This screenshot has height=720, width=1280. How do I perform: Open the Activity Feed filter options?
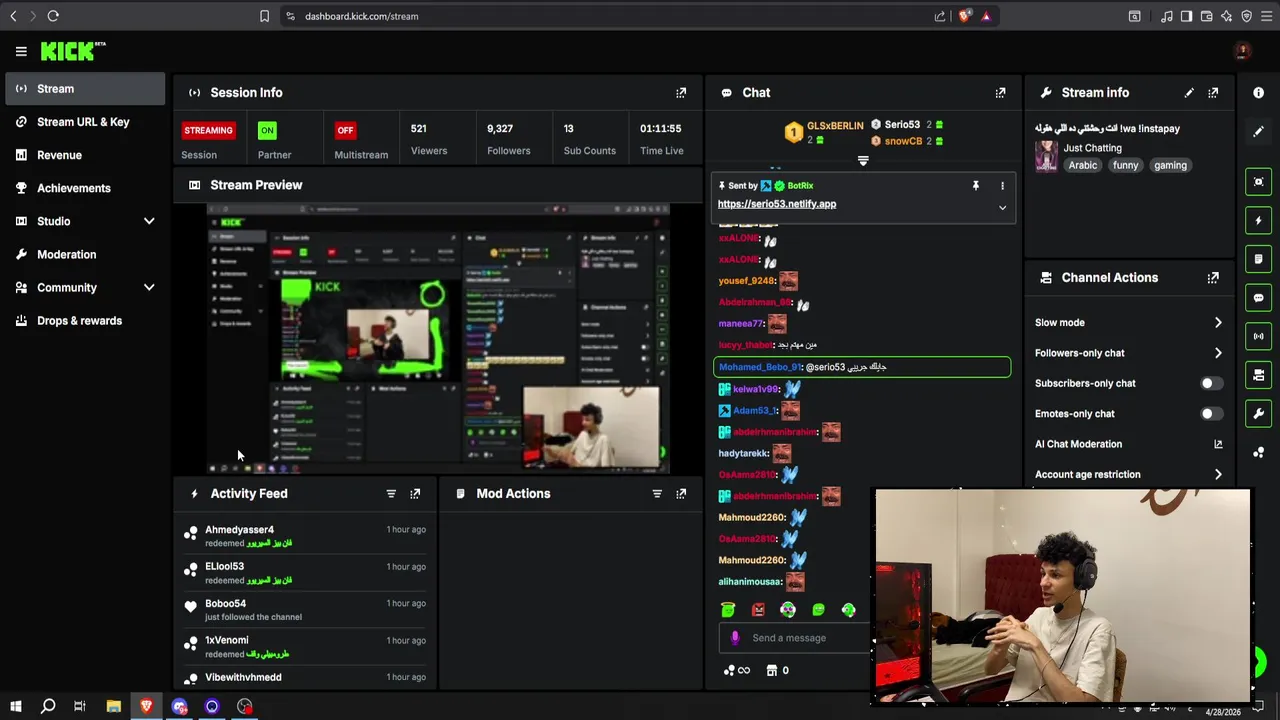tap(391, 493)
